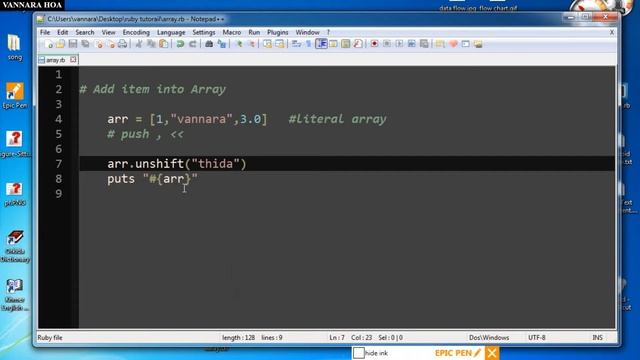
Task: Save the file using the Save disk icon
Action: 73,44
